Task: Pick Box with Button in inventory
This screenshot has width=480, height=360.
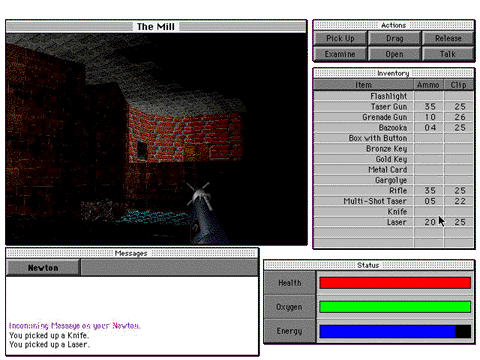Action: click(393, 138)
